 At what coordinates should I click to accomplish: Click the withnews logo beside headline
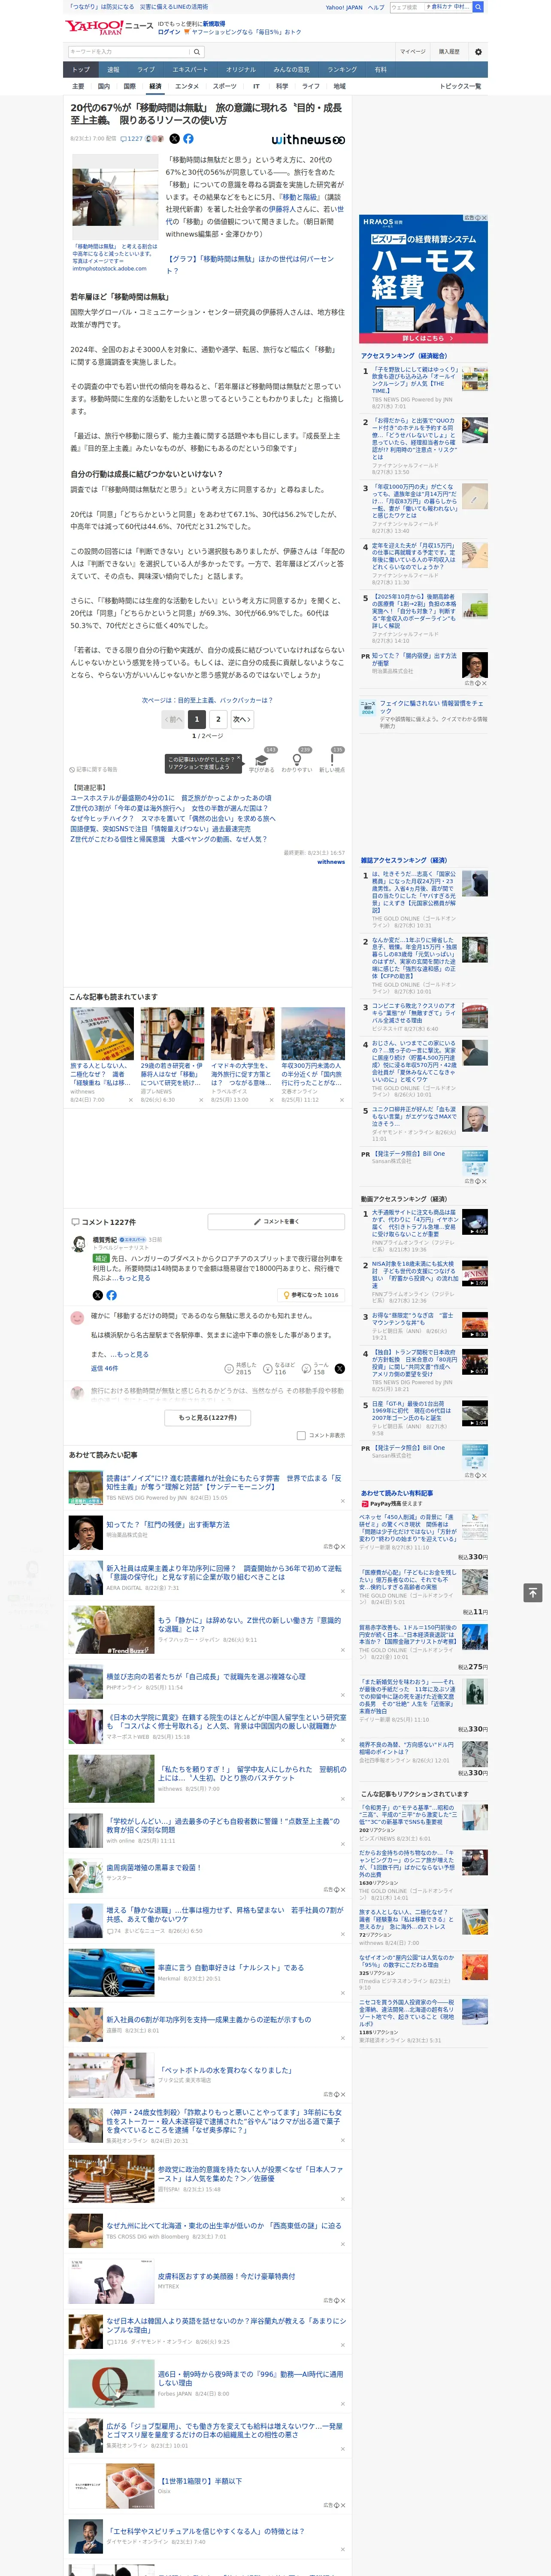click(308, 139)
